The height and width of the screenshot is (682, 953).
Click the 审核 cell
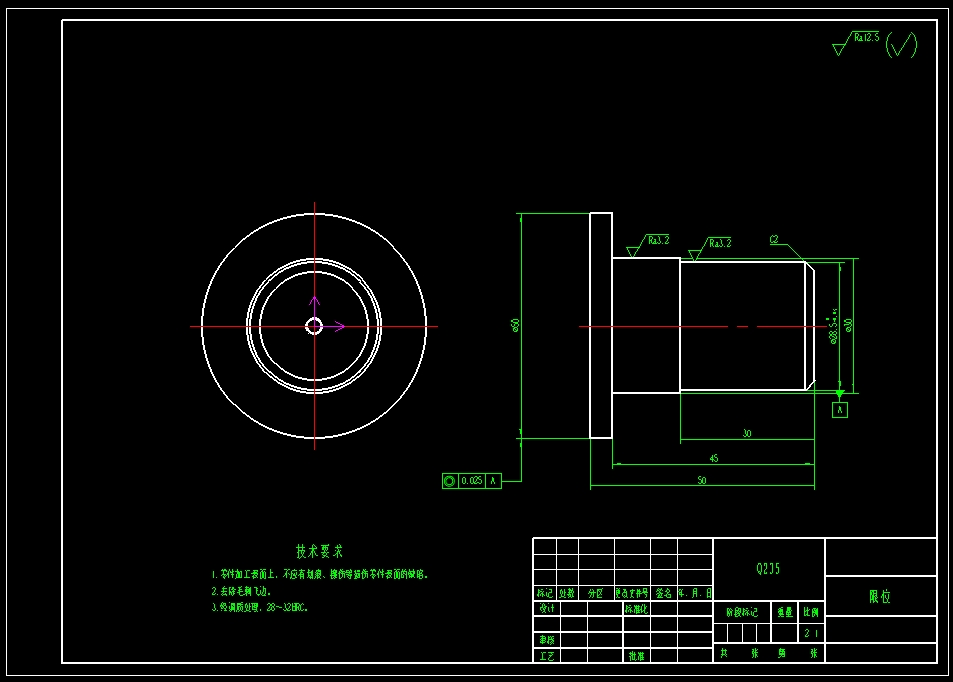[547, 640]
